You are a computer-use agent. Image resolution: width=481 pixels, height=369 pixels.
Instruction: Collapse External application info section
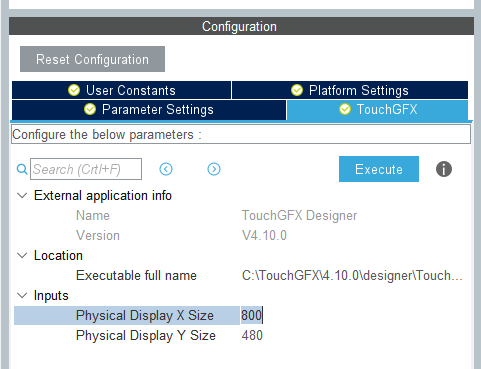(22, 195)
